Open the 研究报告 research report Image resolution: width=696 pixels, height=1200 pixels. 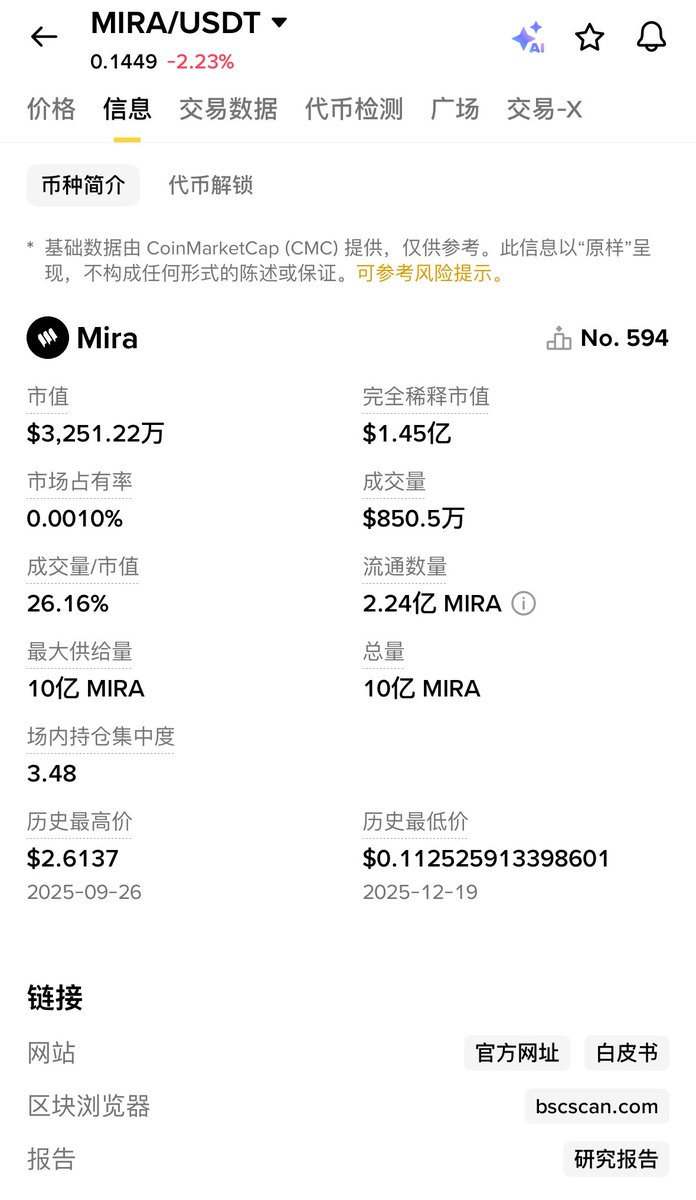pos(616,1159)
